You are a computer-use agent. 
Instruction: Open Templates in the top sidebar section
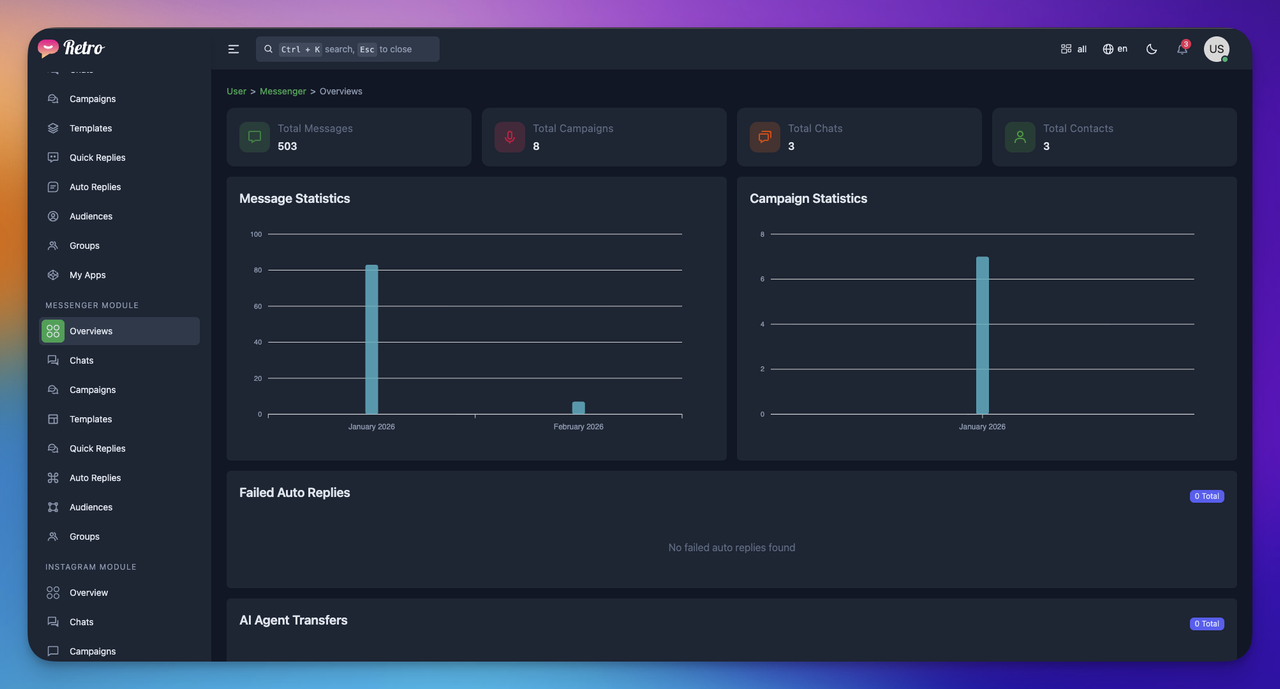120,128
